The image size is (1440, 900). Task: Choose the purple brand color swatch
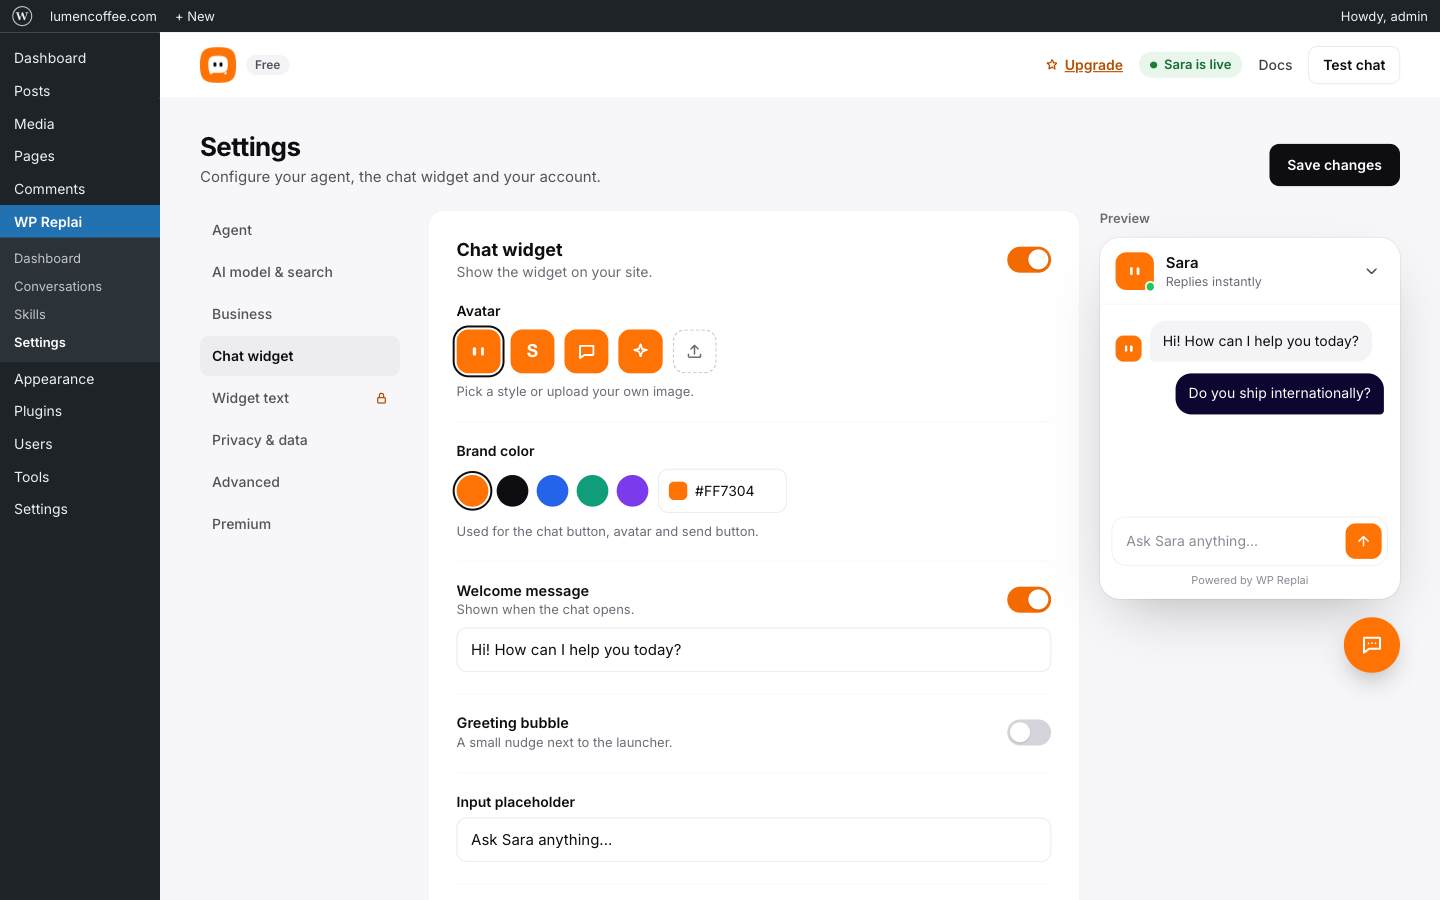pyautogui.click(x=632, y=491)
